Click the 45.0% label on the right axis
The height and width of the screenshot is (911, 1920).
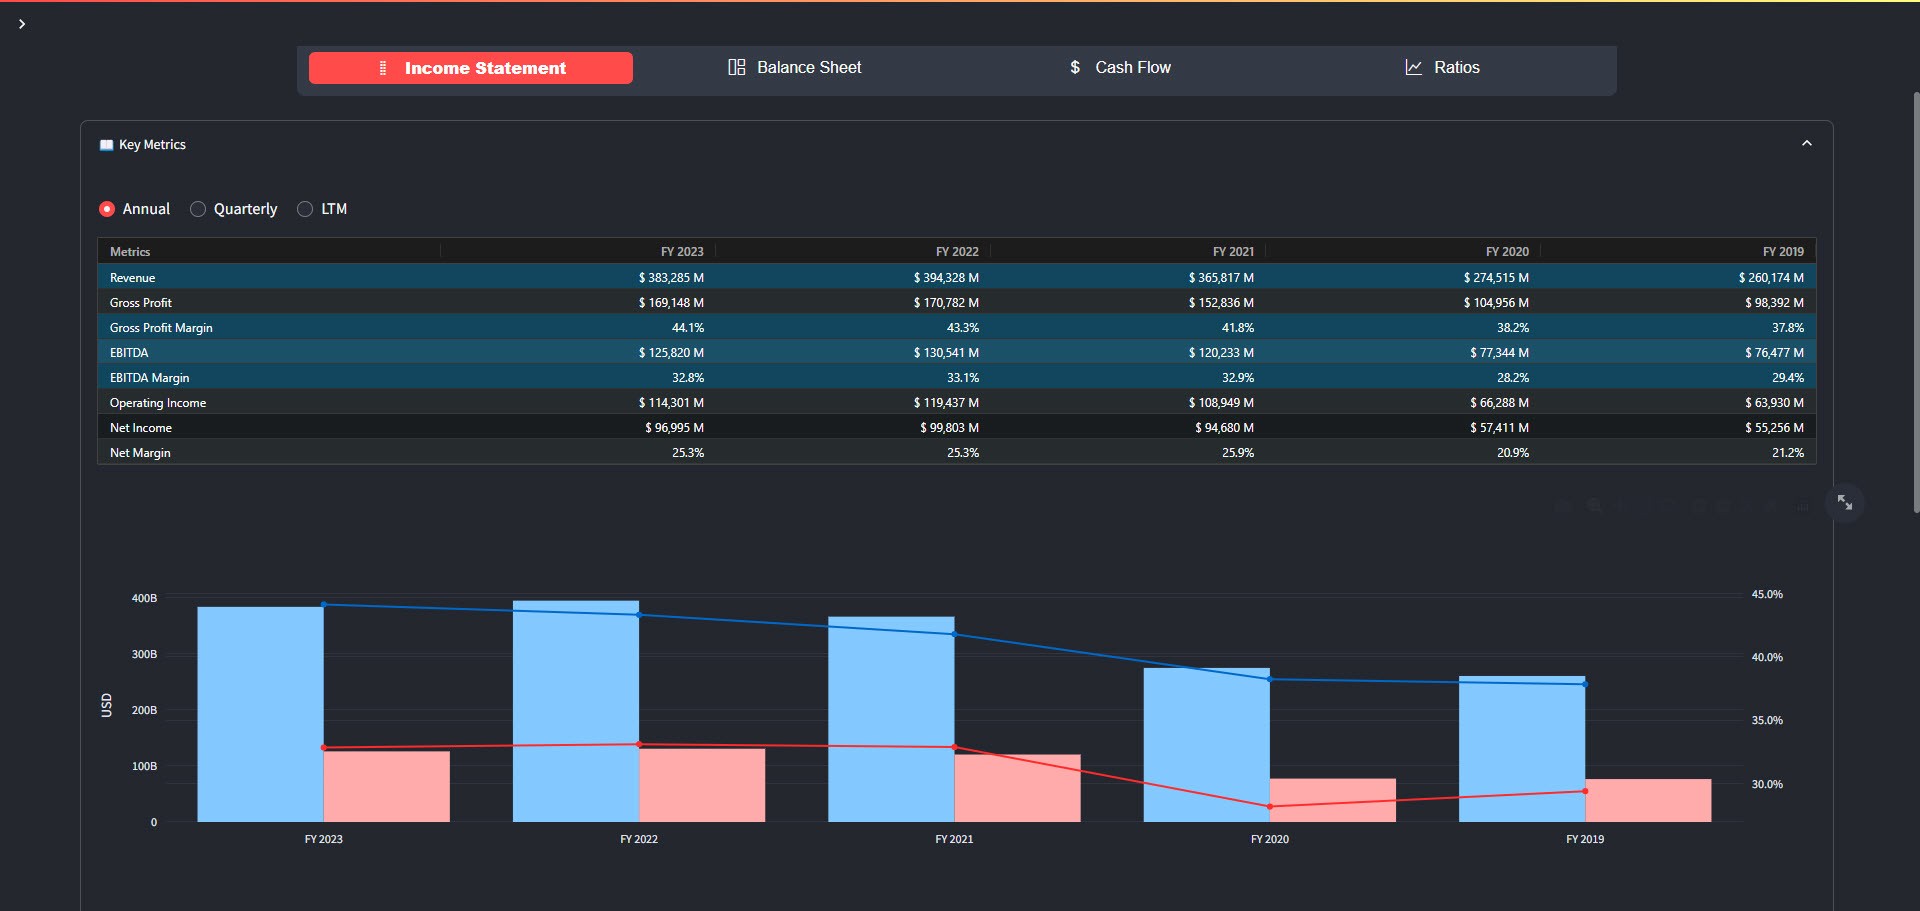pyautogui.click(x=1767, y=594)
